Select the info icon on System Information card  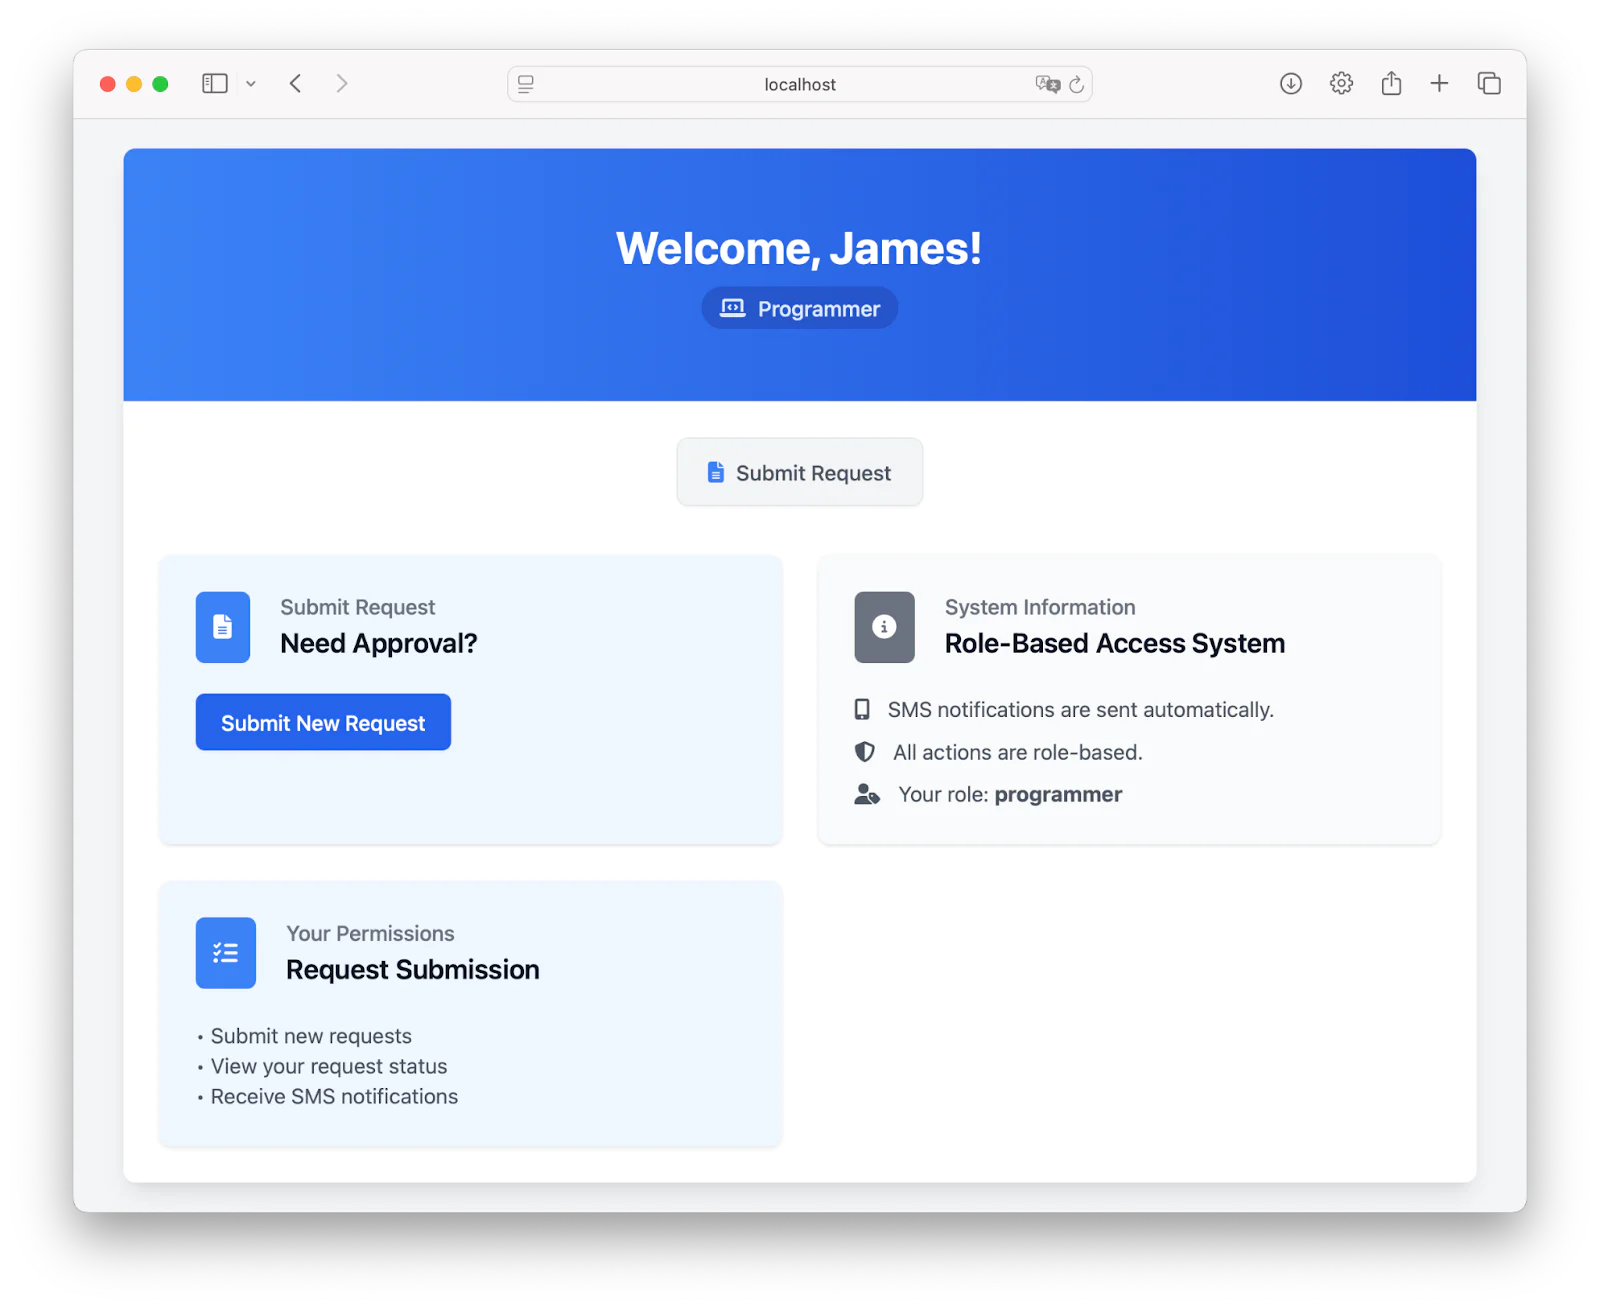[x=883, y=627]
